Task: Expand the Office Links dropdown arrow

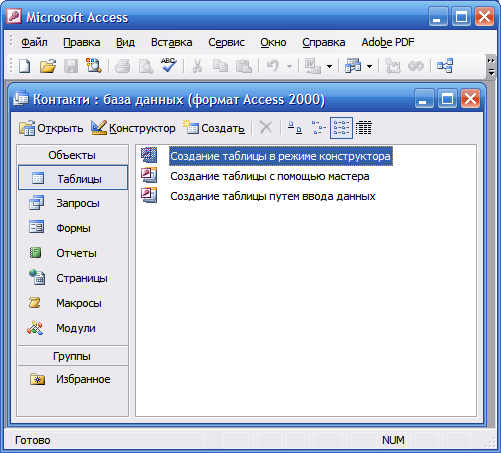Action: point(329,66)
